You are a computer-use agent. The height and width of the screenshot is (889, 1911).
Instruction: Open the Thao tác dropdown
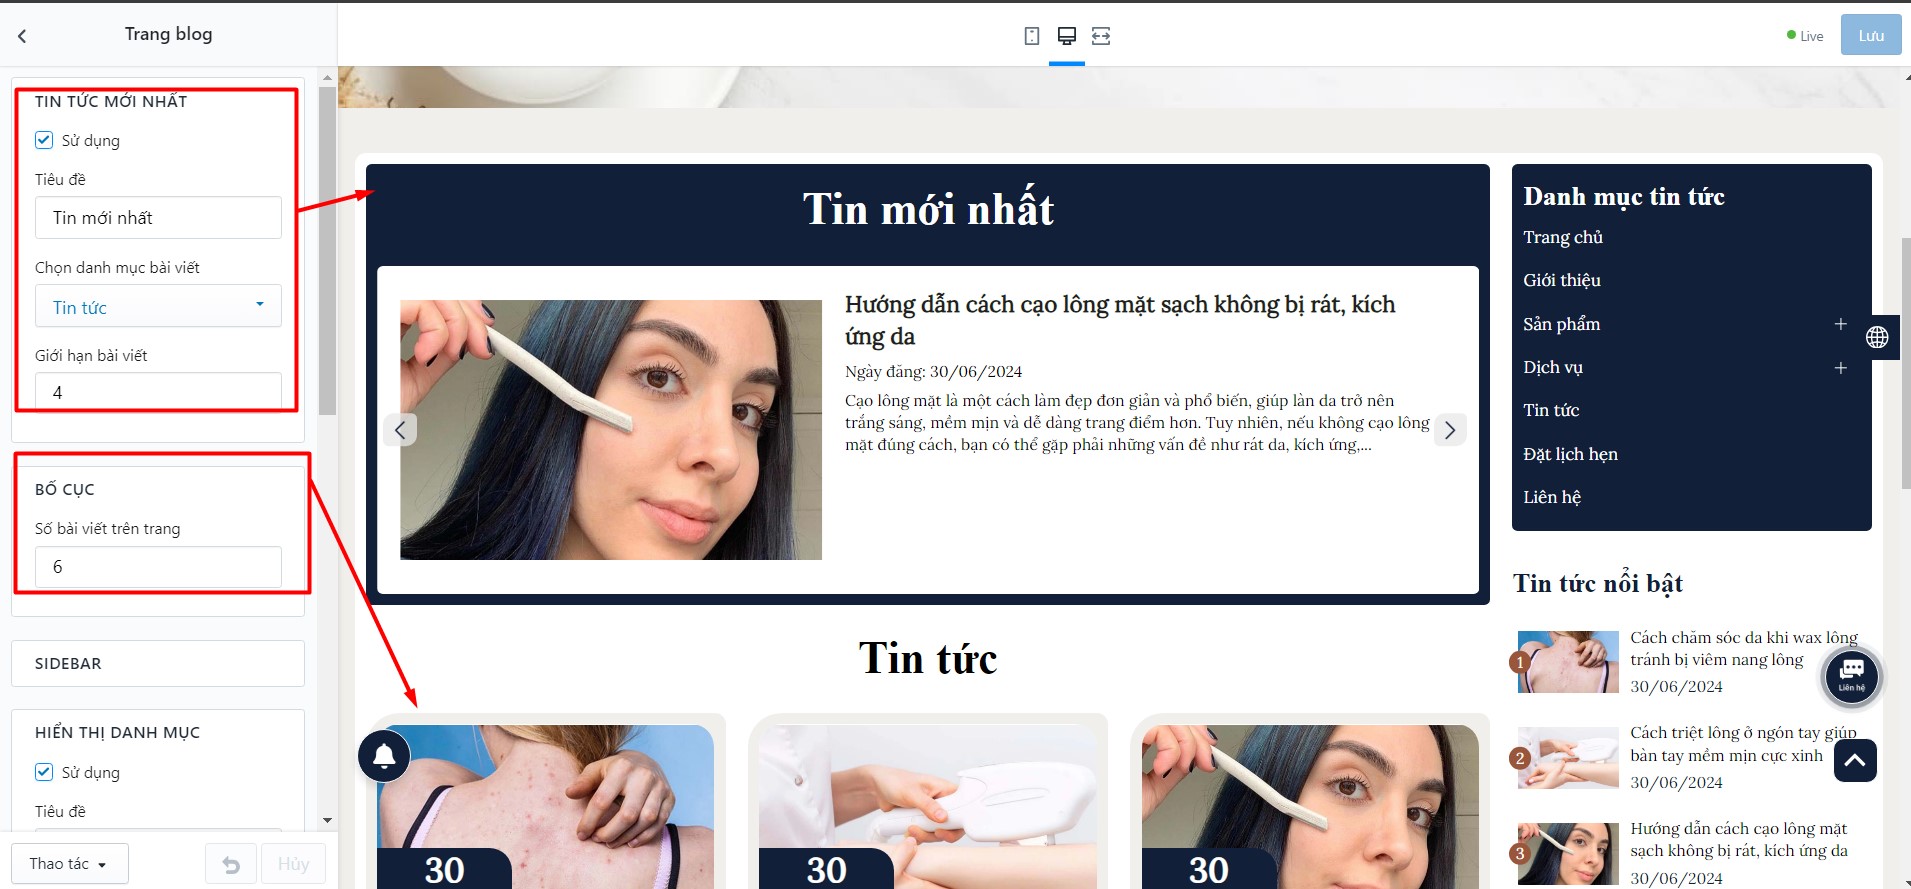[70, 864]
